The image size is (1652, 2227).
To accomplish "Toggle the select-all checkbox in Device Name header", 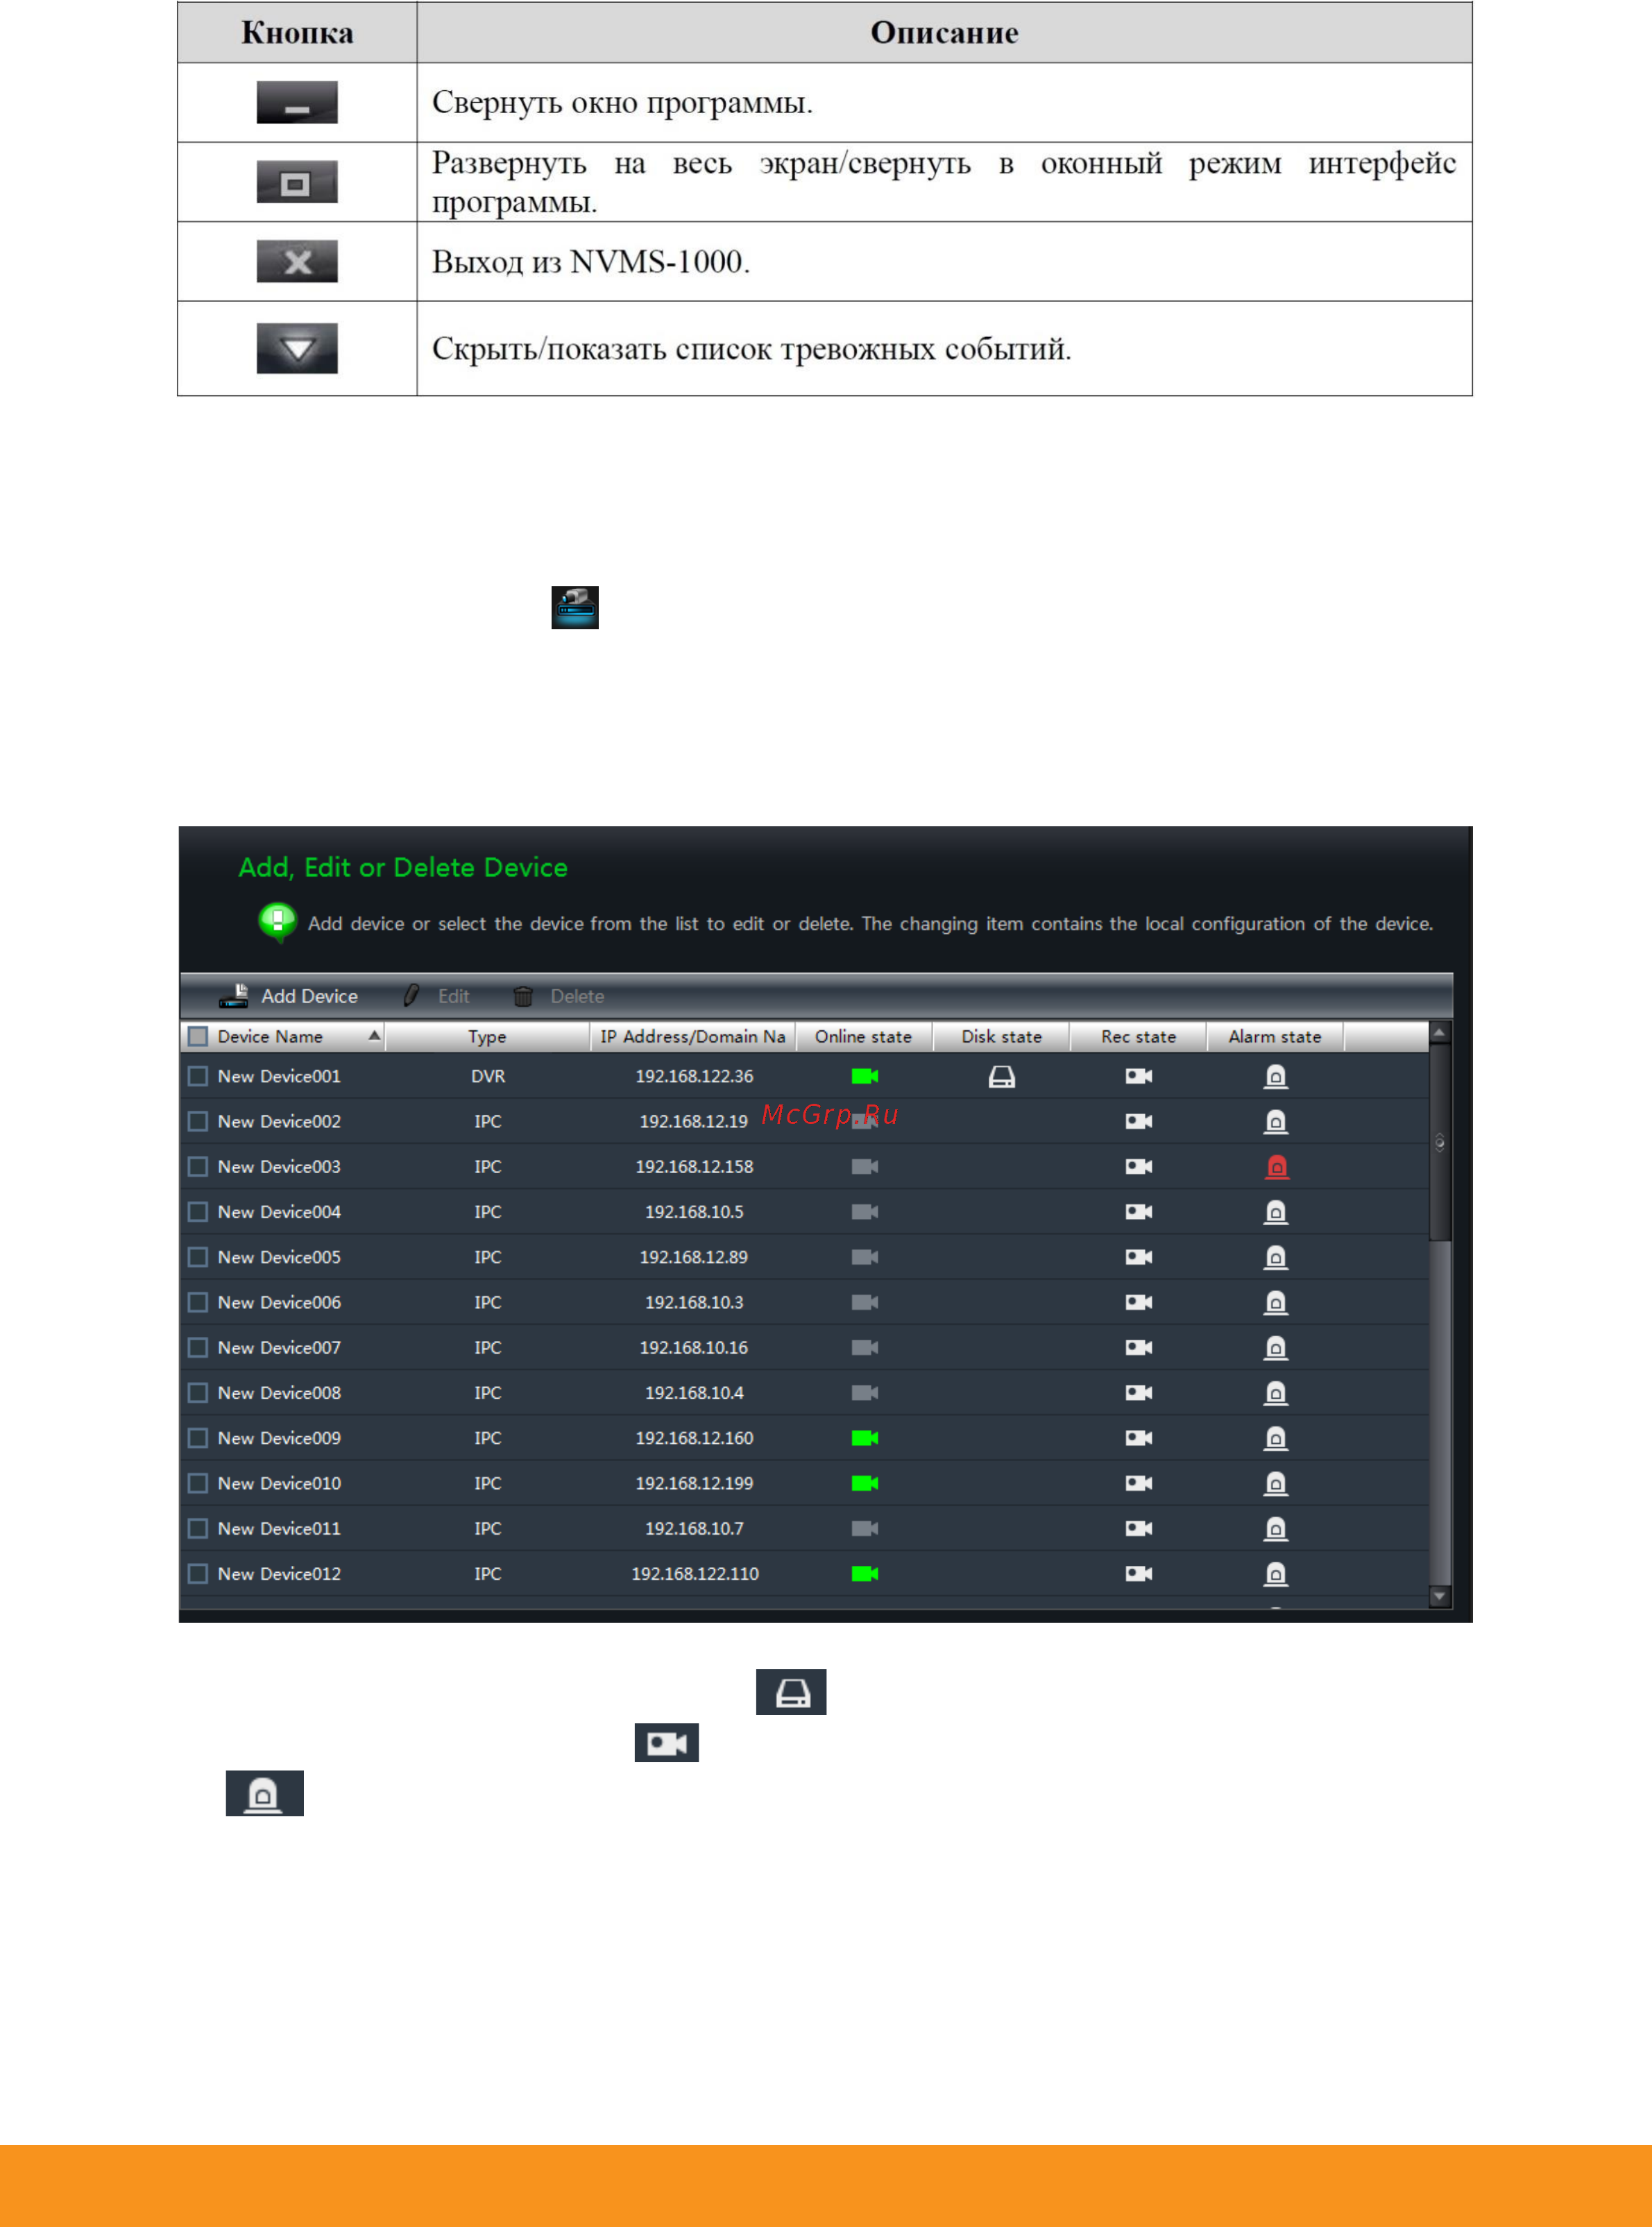I will pyautogui.click(x=198, y=1036).
